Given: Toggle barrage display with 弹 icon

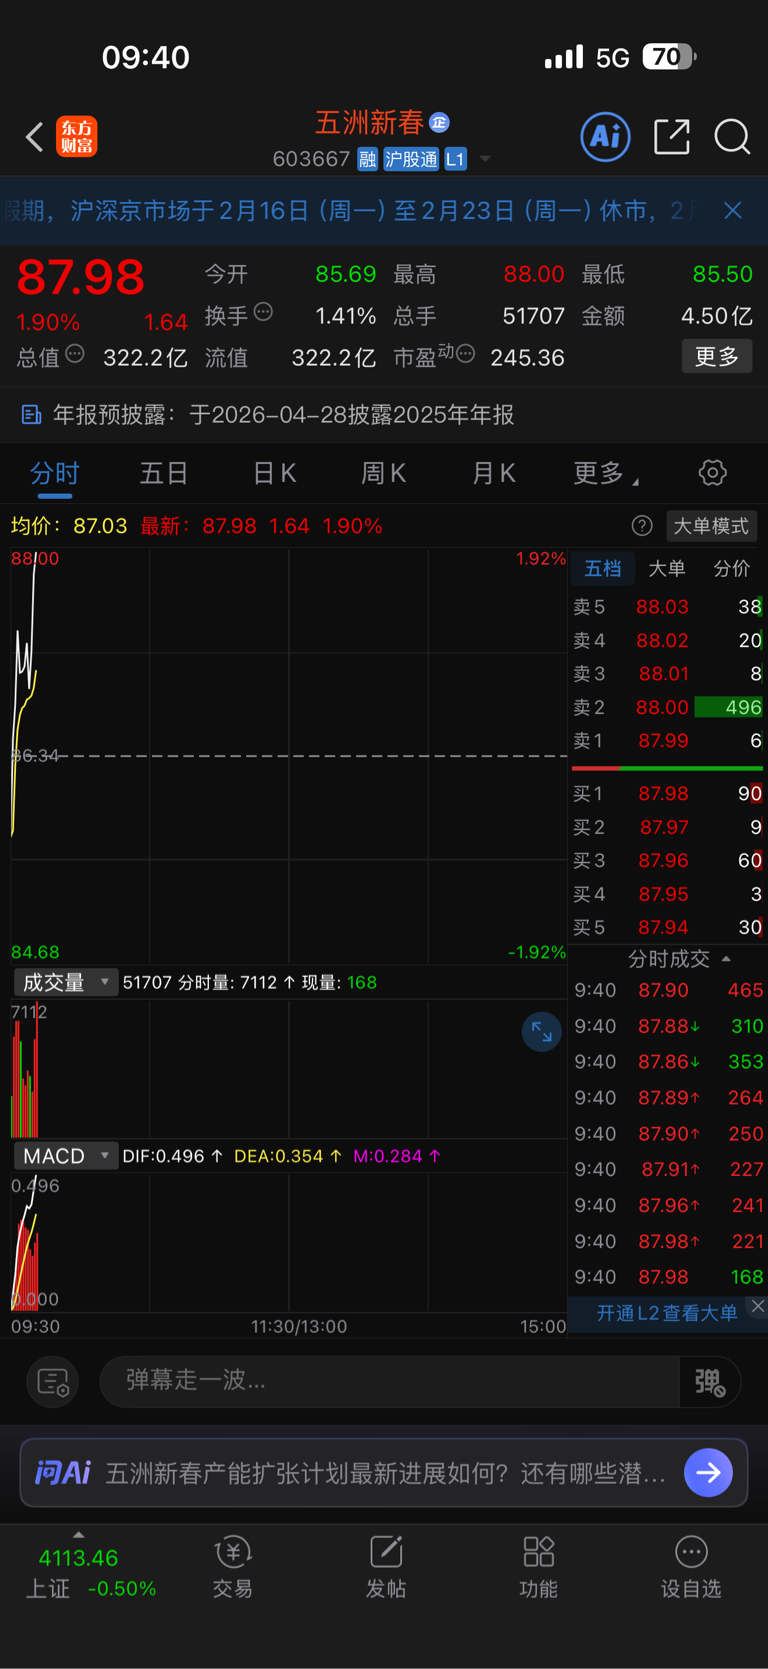Looking at the screenshot, I should (x=710, y=1382).
